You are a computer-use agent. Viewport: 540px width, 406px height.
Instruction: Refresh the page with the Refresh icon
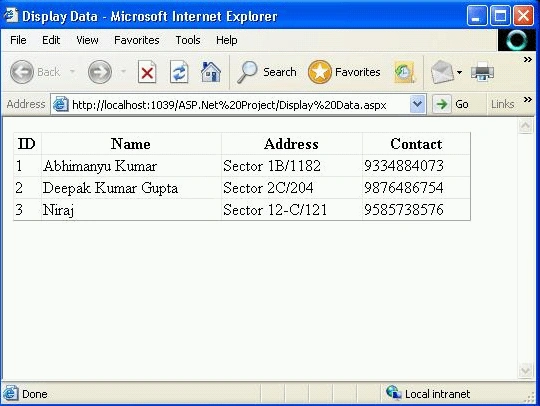coord(179,72)
